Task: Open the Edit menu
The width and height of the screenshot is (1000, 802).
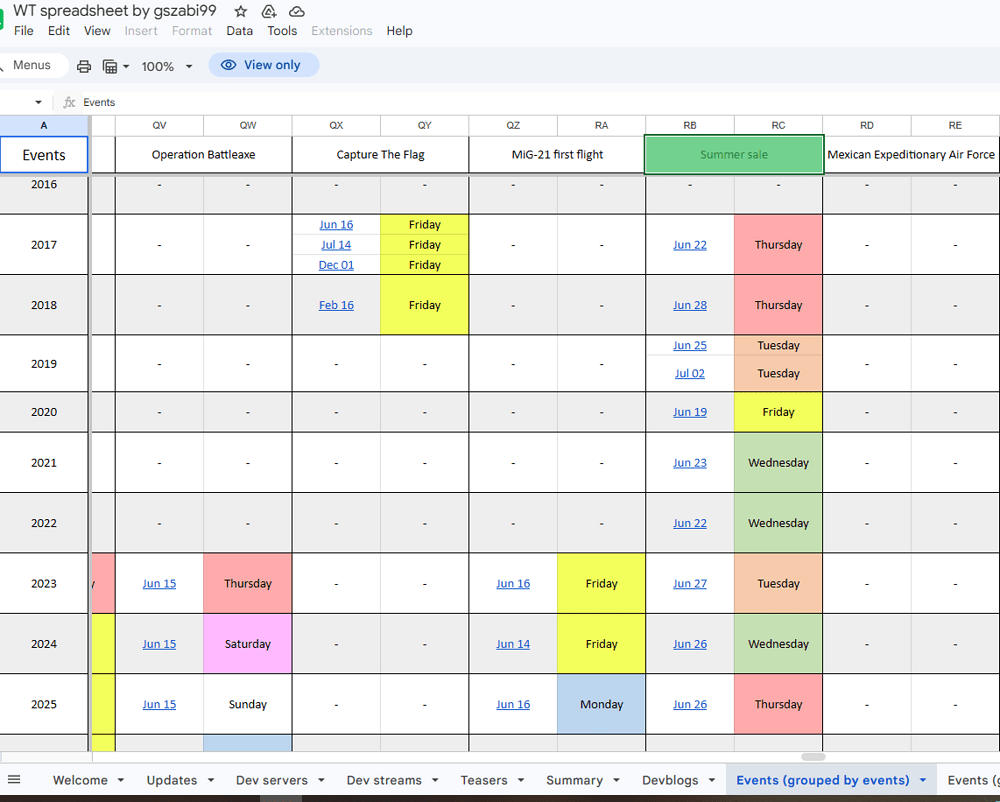Action: tap(59, 31)
